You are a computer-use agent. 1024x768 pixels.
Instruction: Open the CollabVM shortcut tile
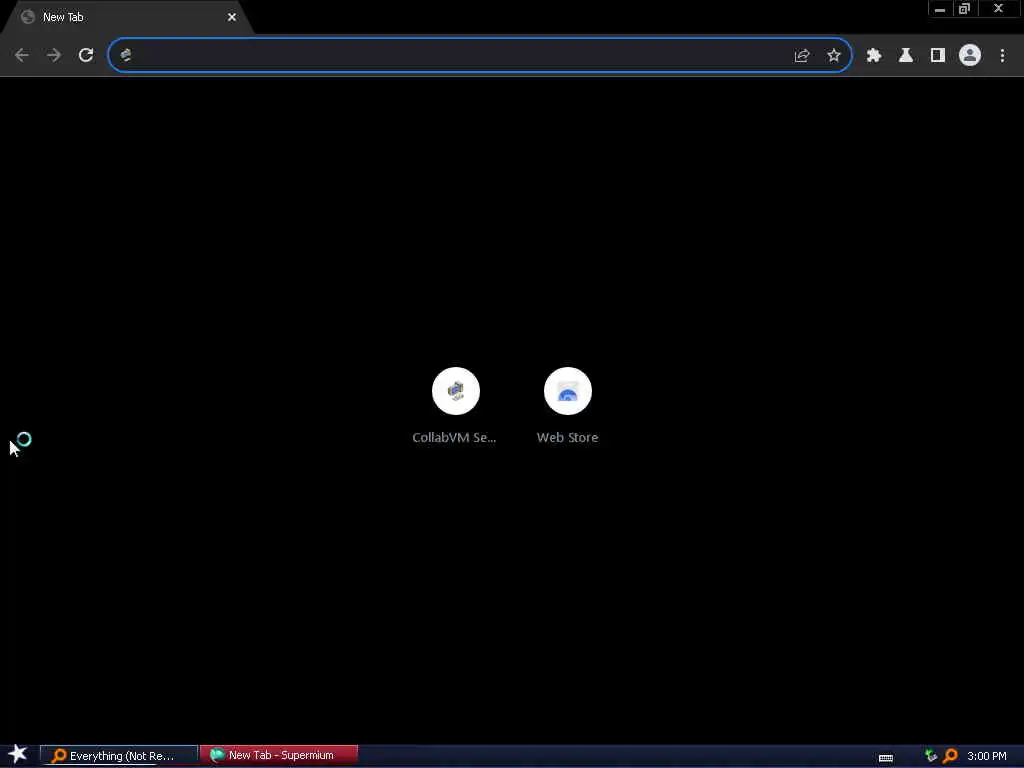456,391
